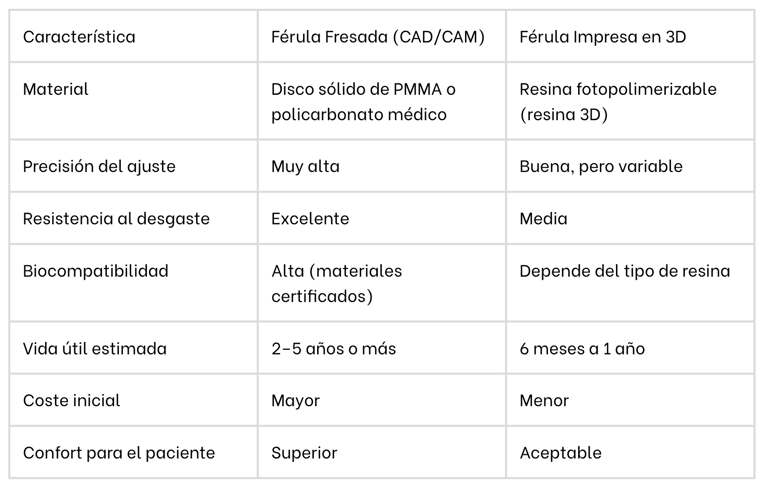The image size is (768, 487).
Task: Click the "Alta (materiales certificados)" cell
Action: coord(338,283)
